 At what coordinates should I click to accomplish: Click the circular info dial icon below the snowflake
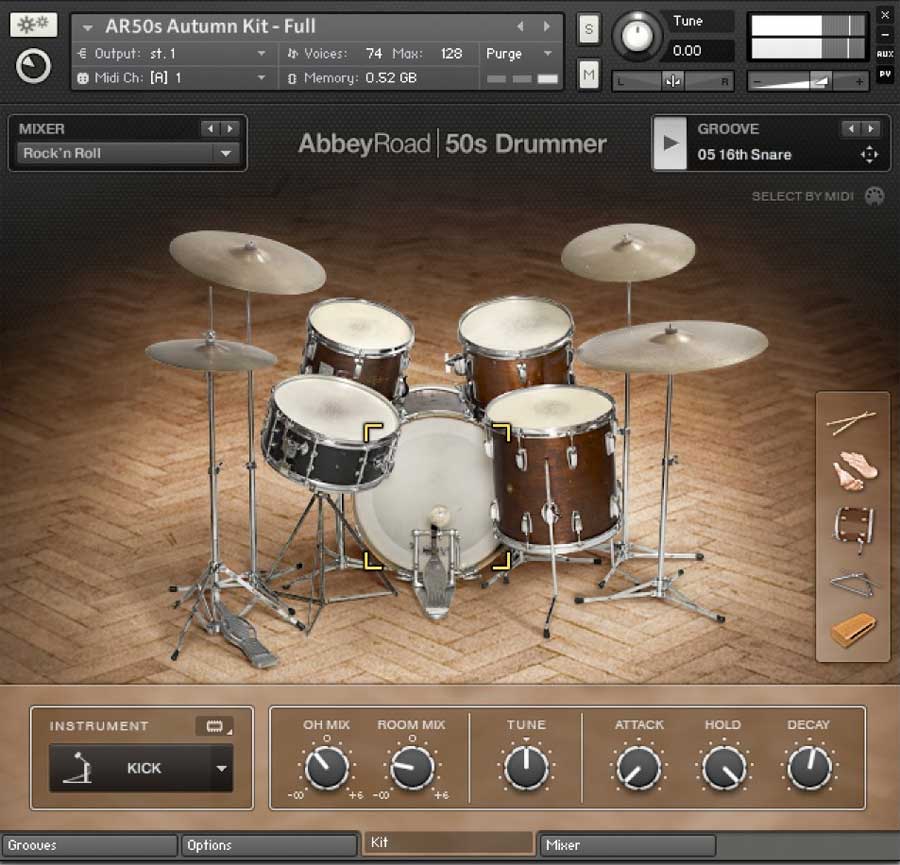tap(33, 66)
